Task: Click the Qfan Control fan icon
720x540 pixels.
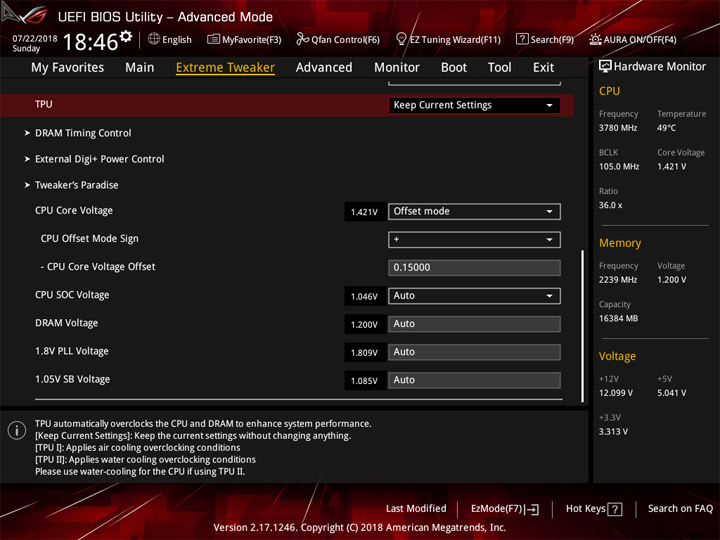Action: [302, 39]
